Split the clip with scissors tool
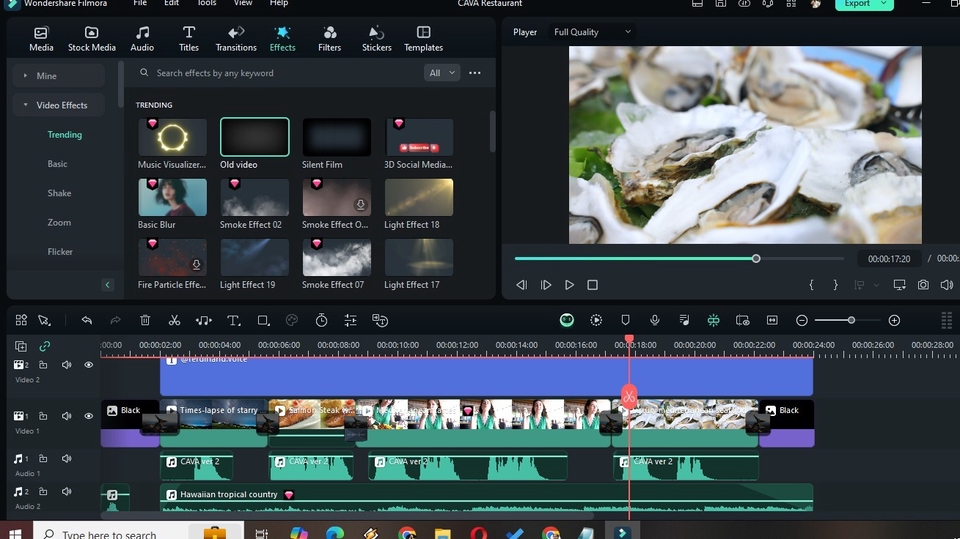Viewport: 960px width, 539px height. (174, 320)
